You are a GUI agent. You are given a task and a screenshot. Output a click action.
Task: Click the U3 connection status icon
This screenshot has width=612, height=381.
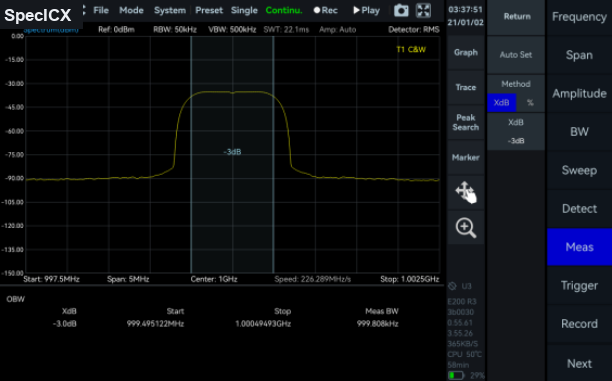pyautogui.click(x=452, y=286)
